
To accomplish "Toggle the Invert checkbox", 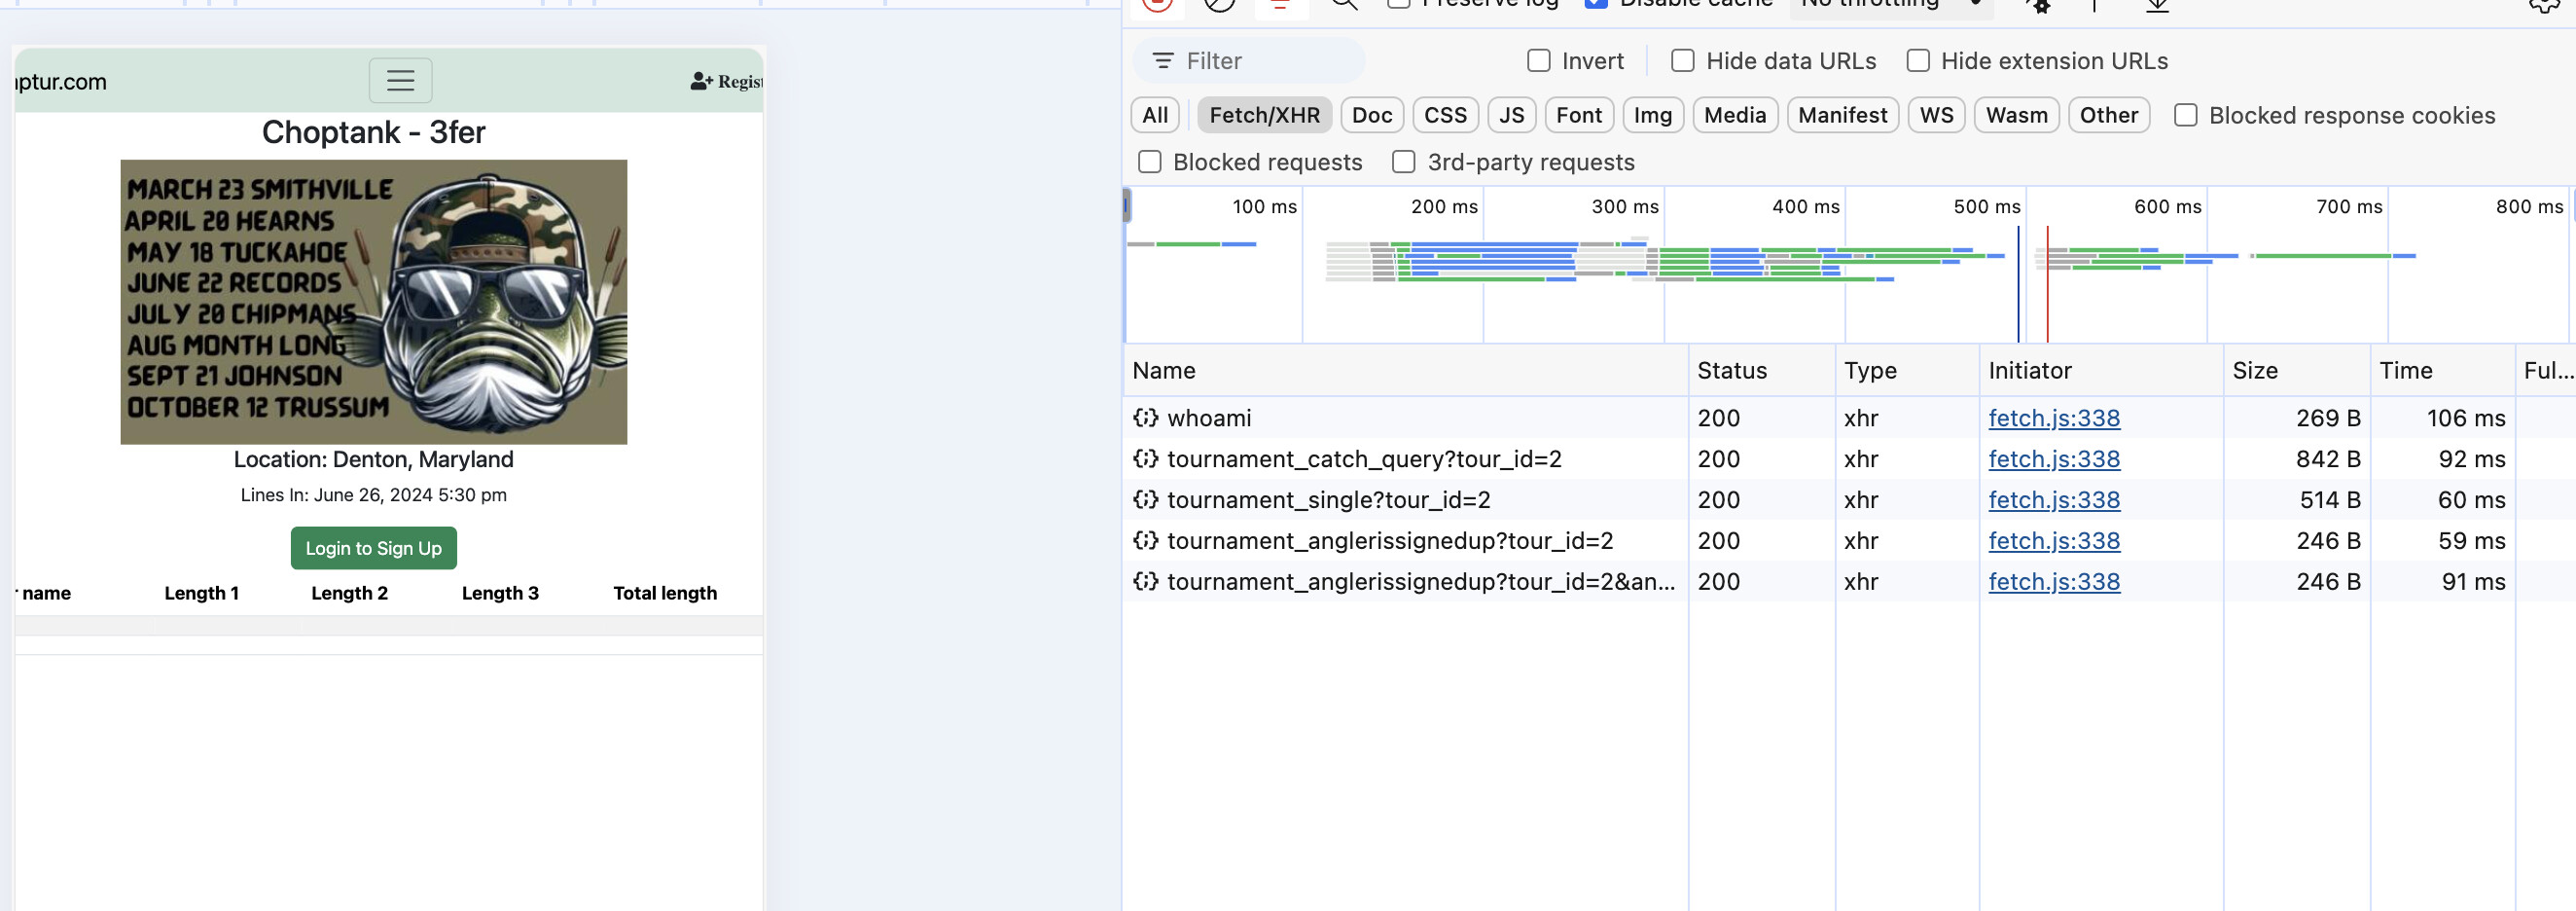I will (1538, 61).
